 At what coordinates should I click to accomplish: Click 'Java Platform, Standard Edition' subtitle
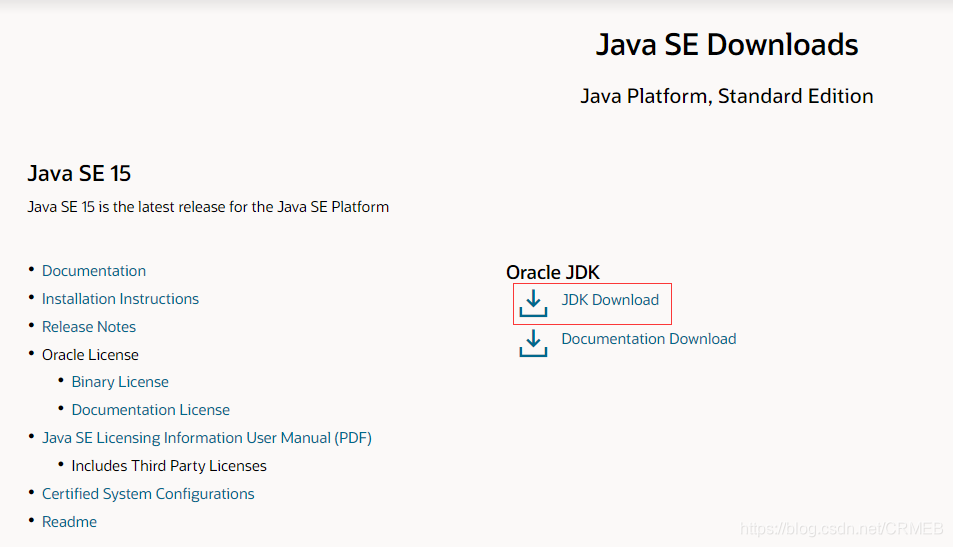[727, 96]
